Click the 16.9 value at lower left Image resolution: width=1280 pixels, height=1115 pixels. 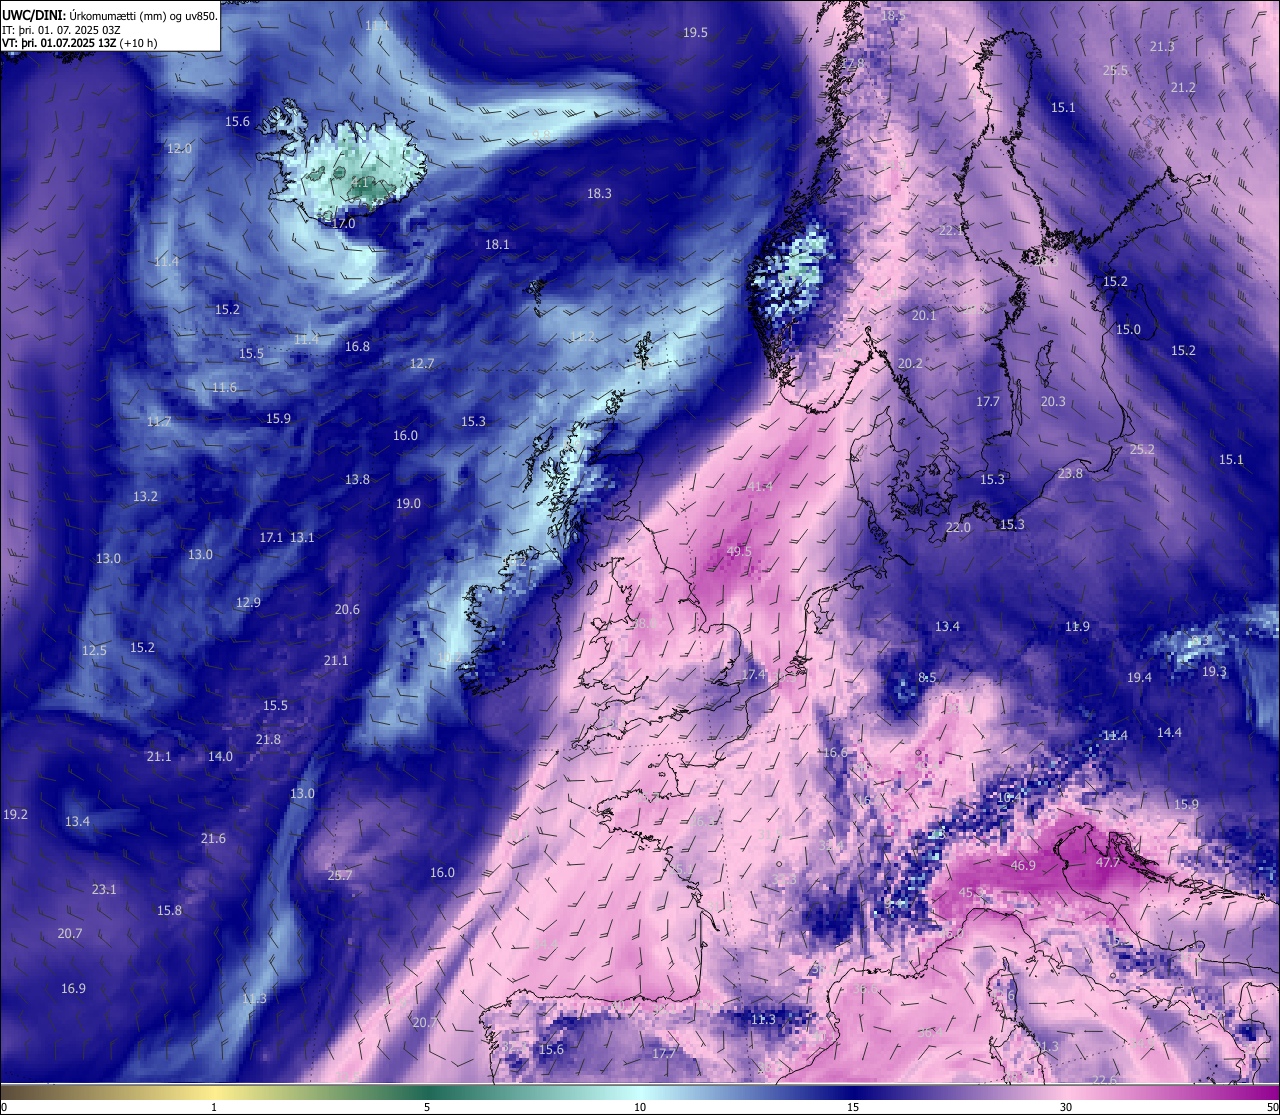click(x=73, y=988)
